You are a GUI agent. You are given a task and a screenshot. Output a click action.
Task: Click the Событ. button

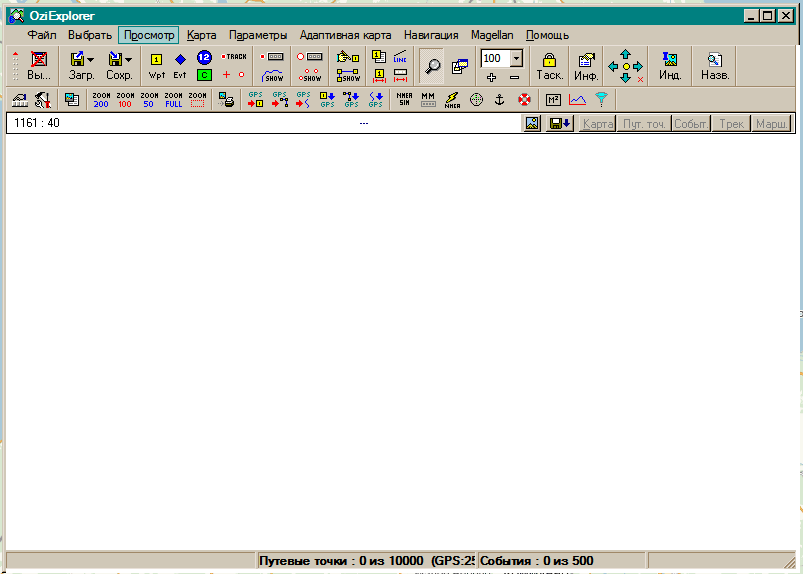[x=691, y=123]
